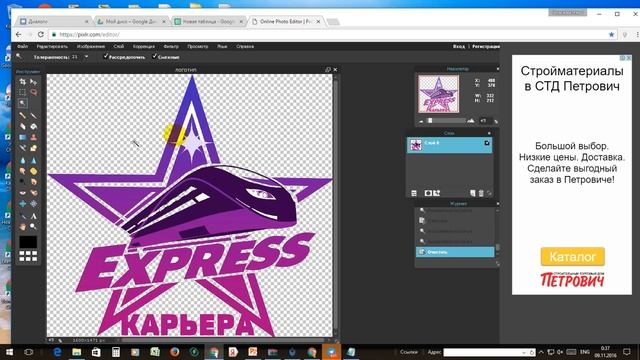
Task: Click the Вход login link
Action: coord(459,47)
